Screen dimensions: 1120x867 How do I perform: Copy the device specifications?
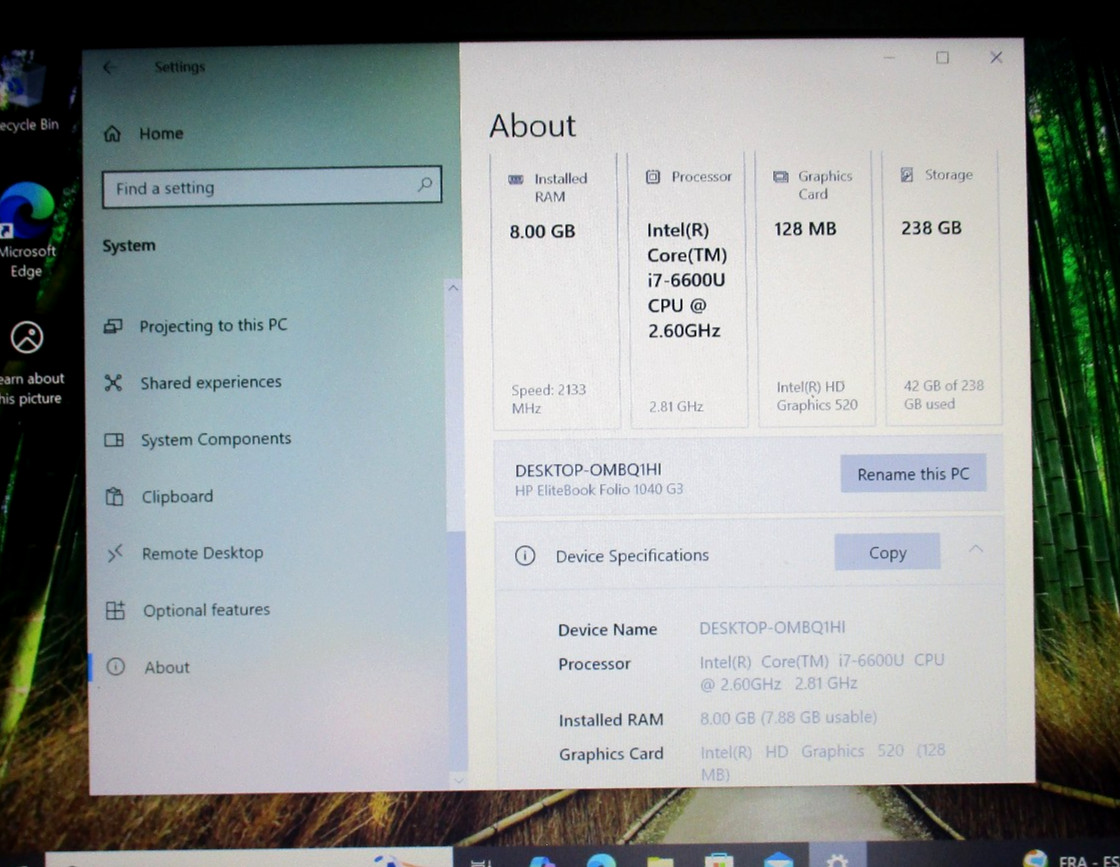pos(887,552)
